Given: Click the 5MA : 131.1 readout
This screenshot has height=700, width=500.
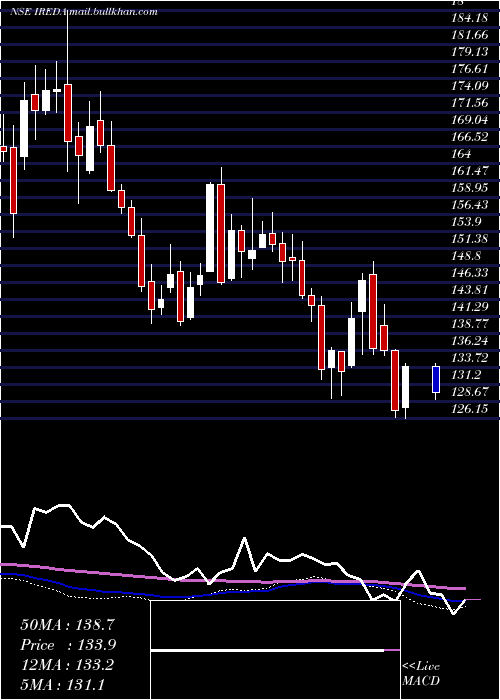Looking at the screenshot, I should coord(62,684).
